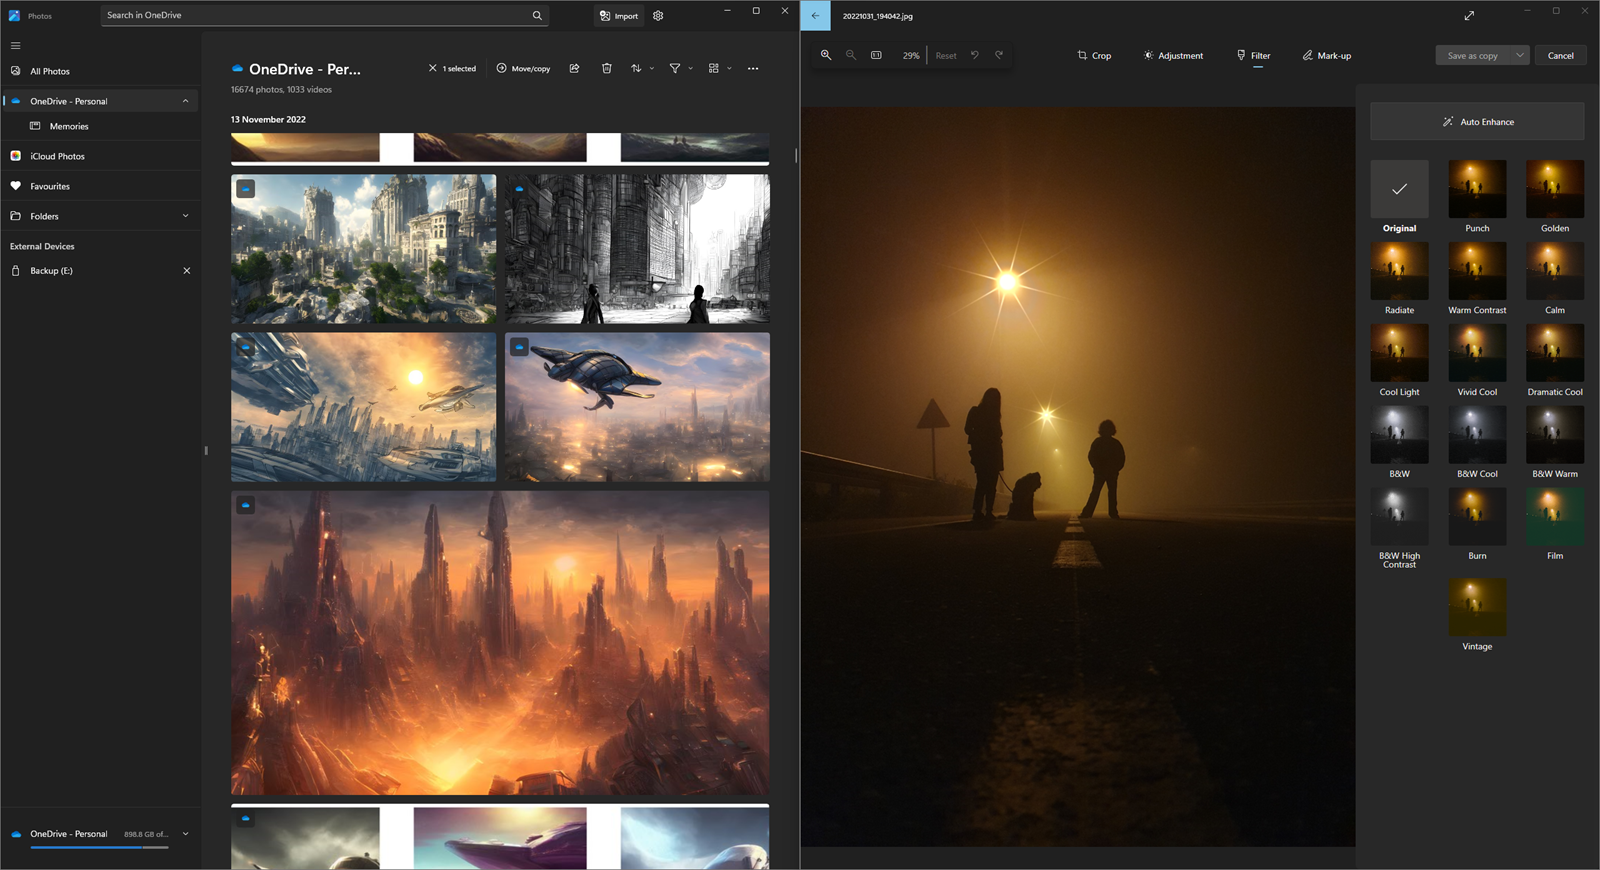Zoom in on the edited image
The width and height of the screenshot is (1600, 870).
826,55
